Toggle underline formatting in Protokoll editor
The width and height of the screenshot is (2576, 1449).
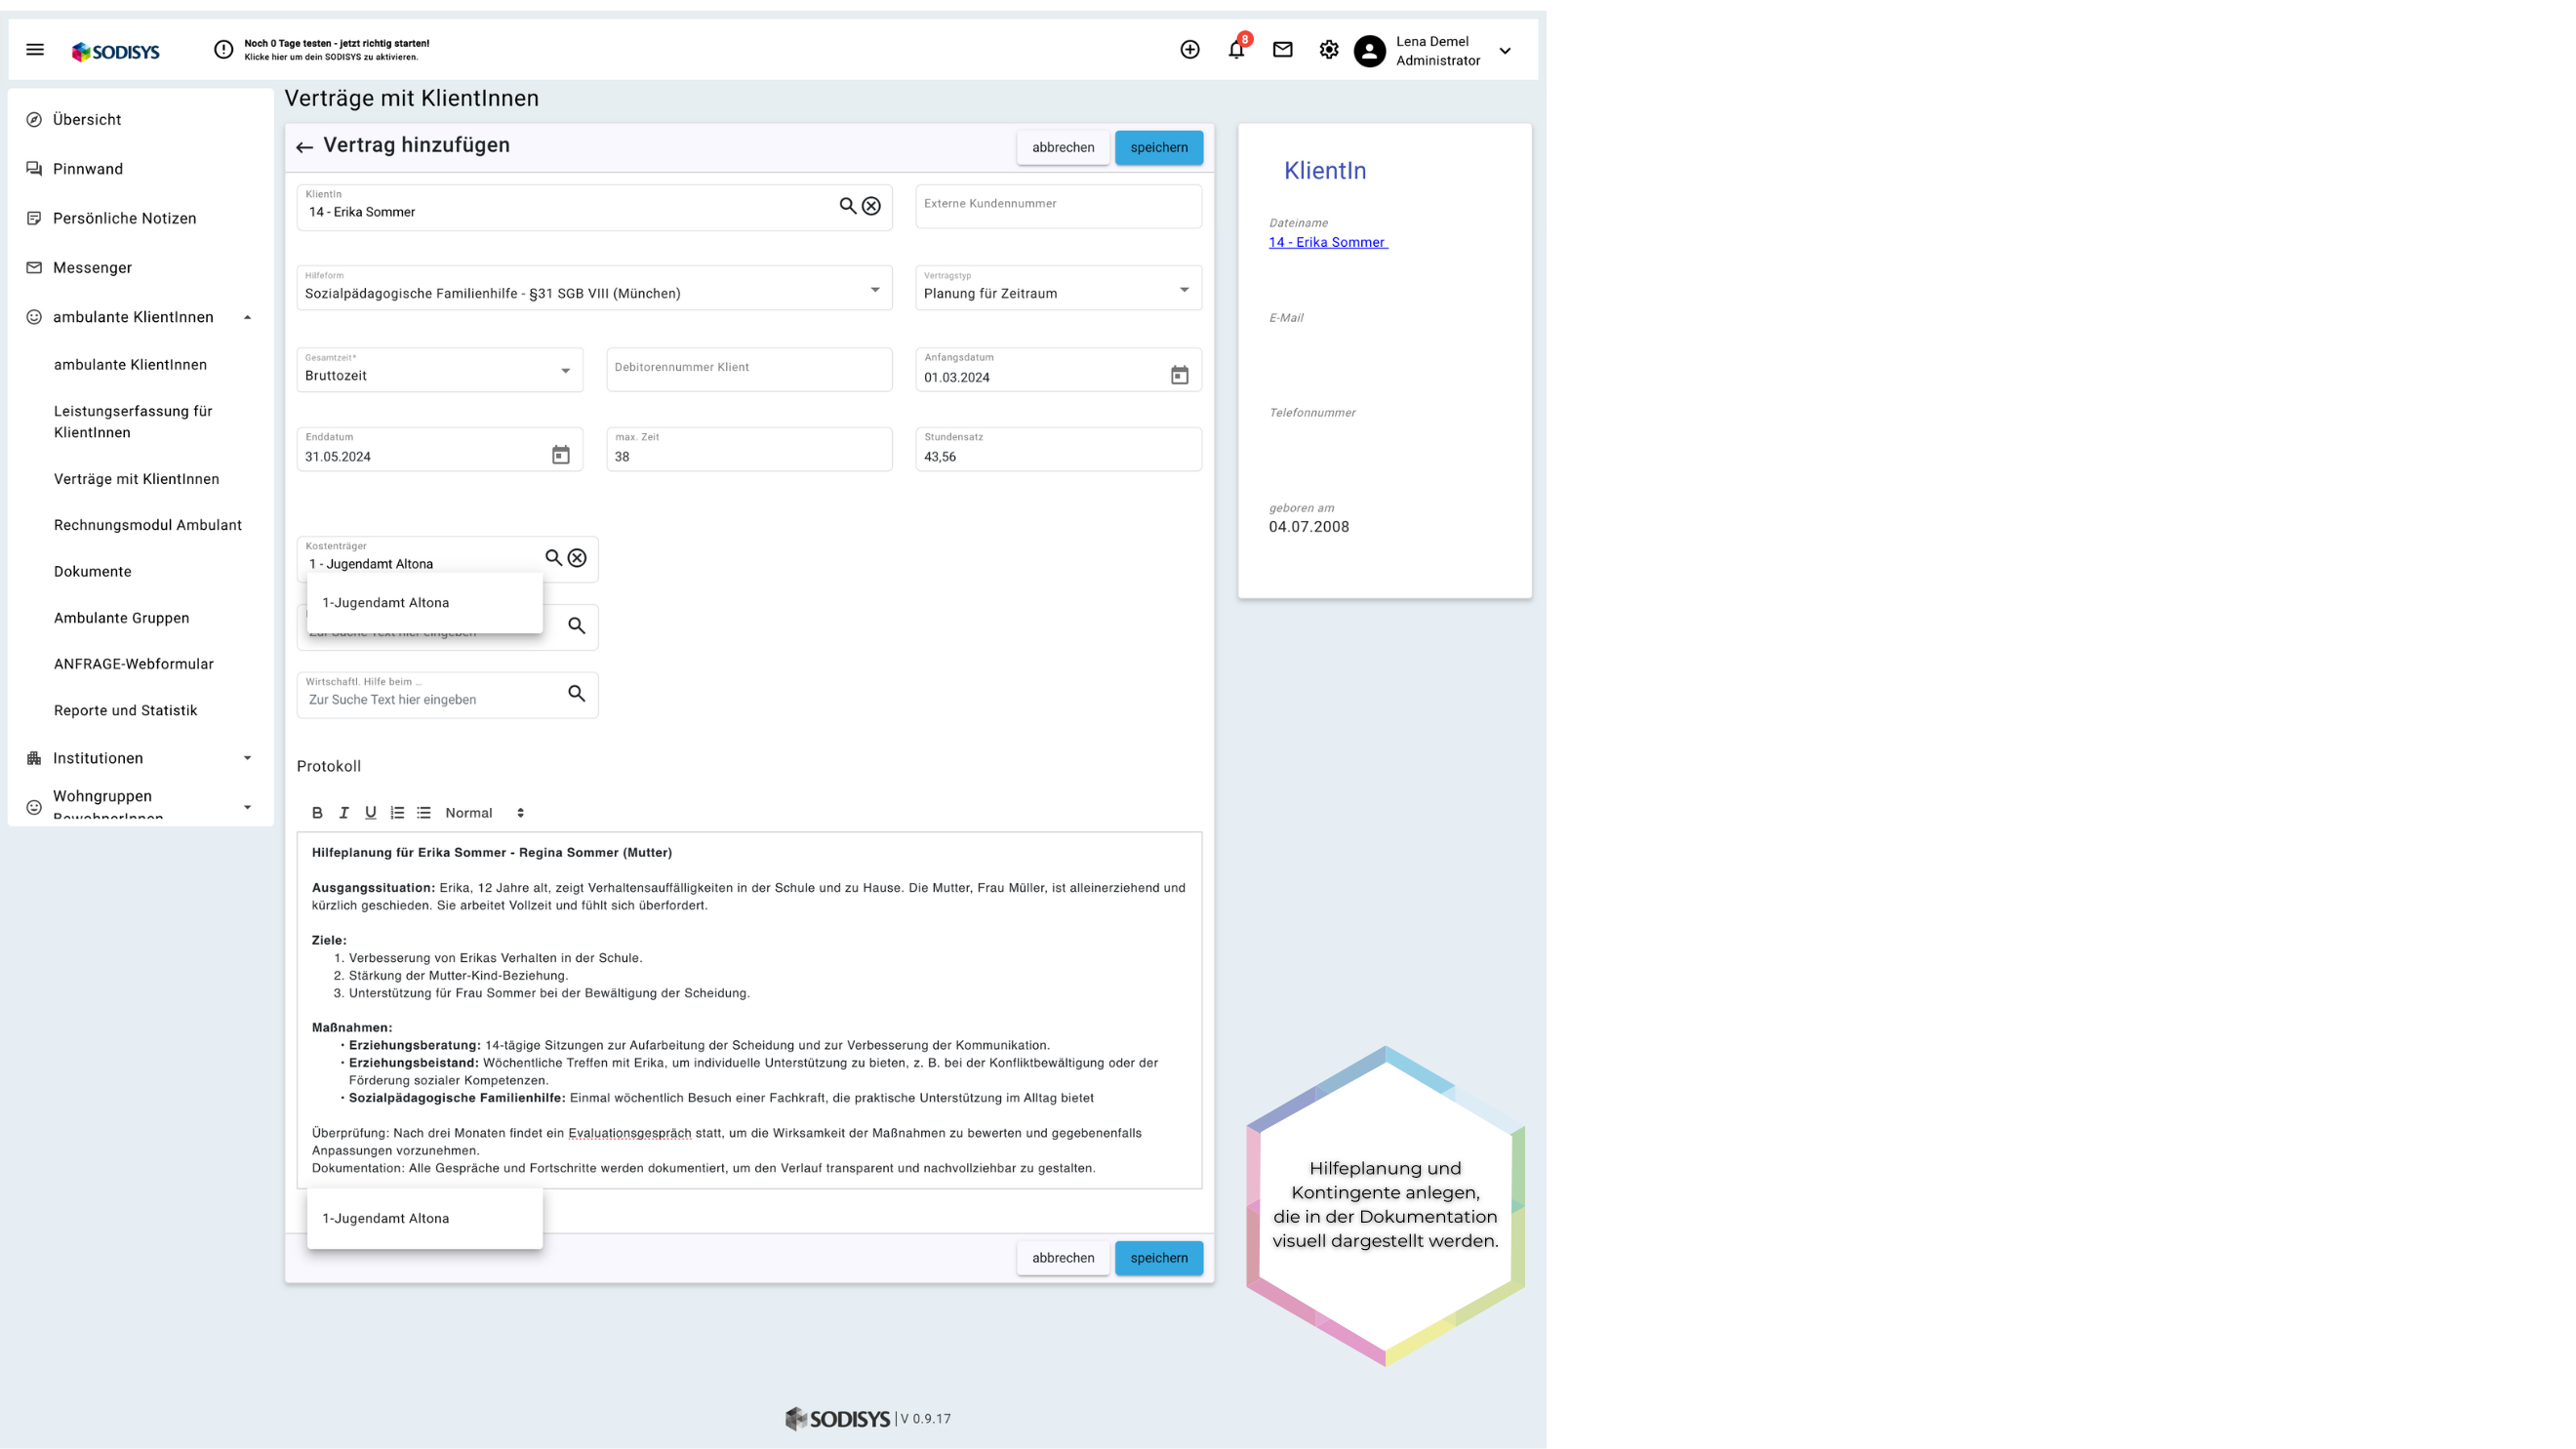click(370, 813)
